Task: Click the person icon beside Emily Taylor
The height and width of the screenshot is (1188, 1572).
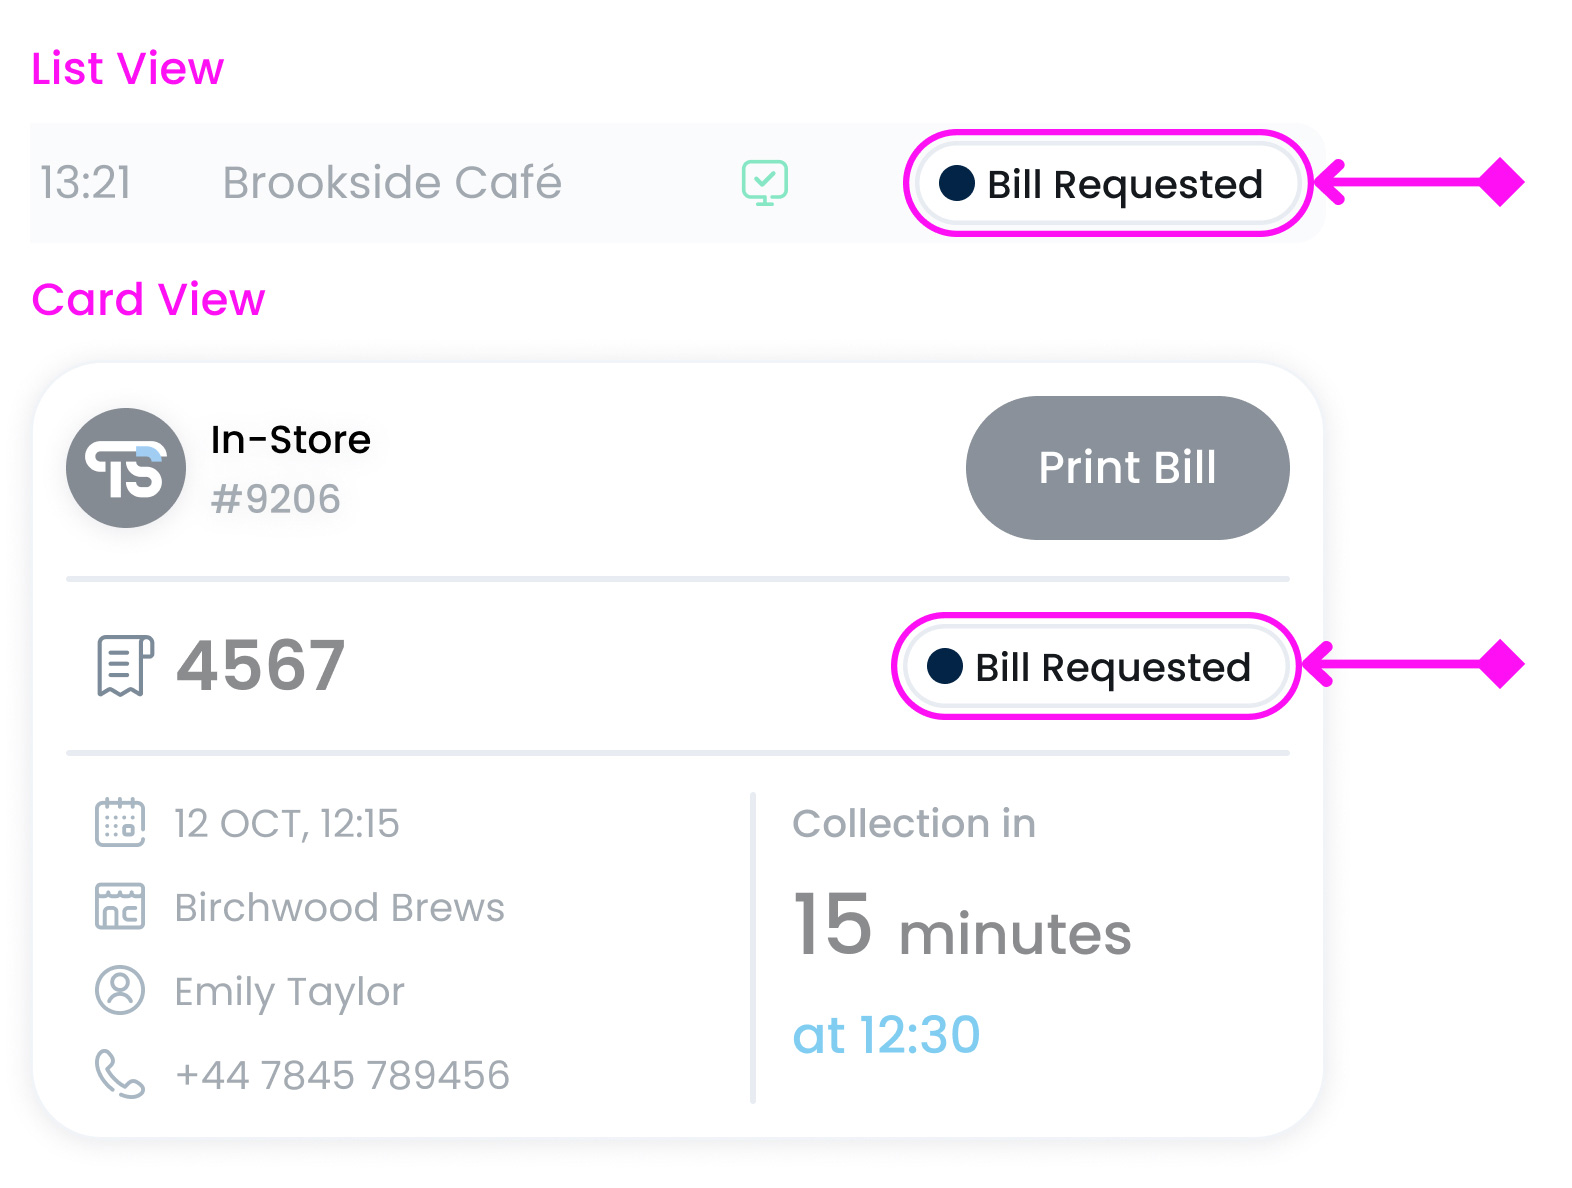Action: (x=119, y=991)
